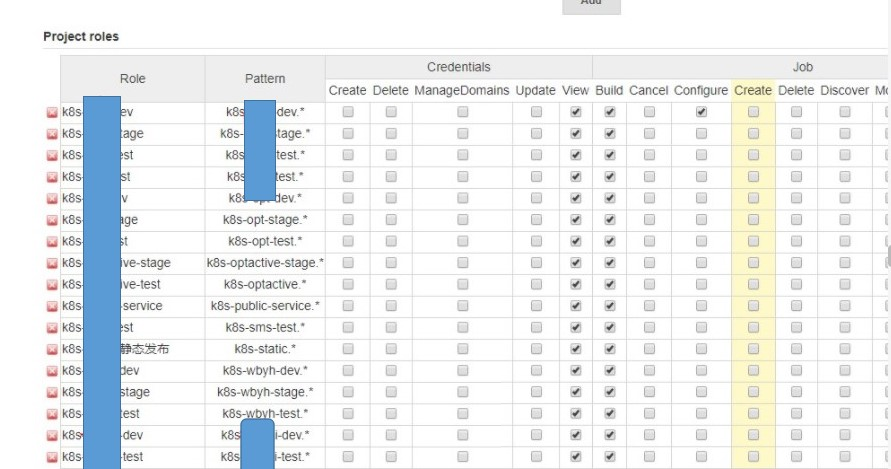Viewport: 891px width, 469px height.
Task: Enable Job Create for k8s-optactive-stage.* row
Action: 753,263
